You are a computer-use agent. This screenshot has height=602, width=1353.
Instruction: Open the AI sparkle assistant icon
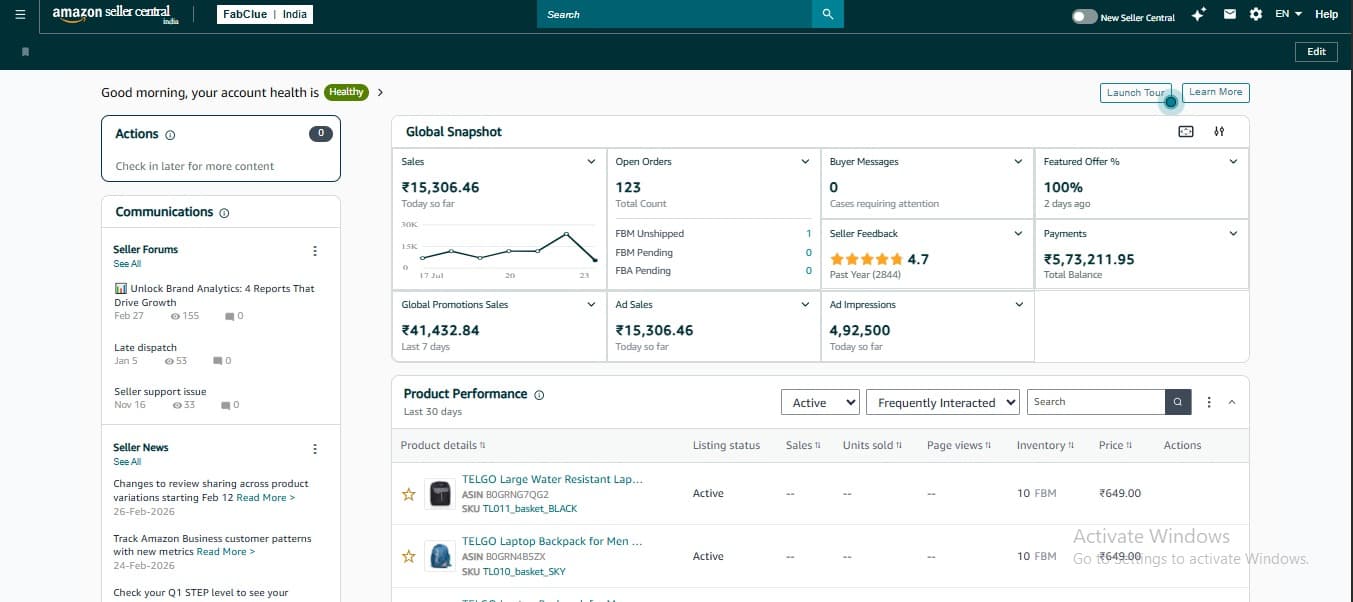[1200, 14]
